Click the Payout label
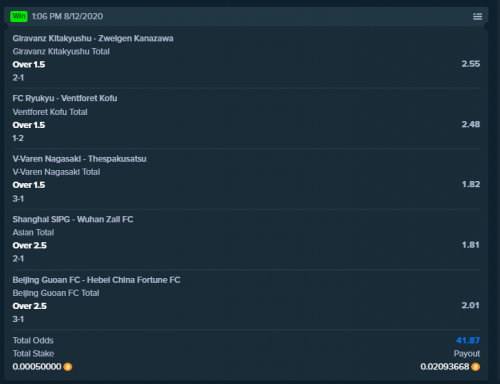 [x=467, y=354]
